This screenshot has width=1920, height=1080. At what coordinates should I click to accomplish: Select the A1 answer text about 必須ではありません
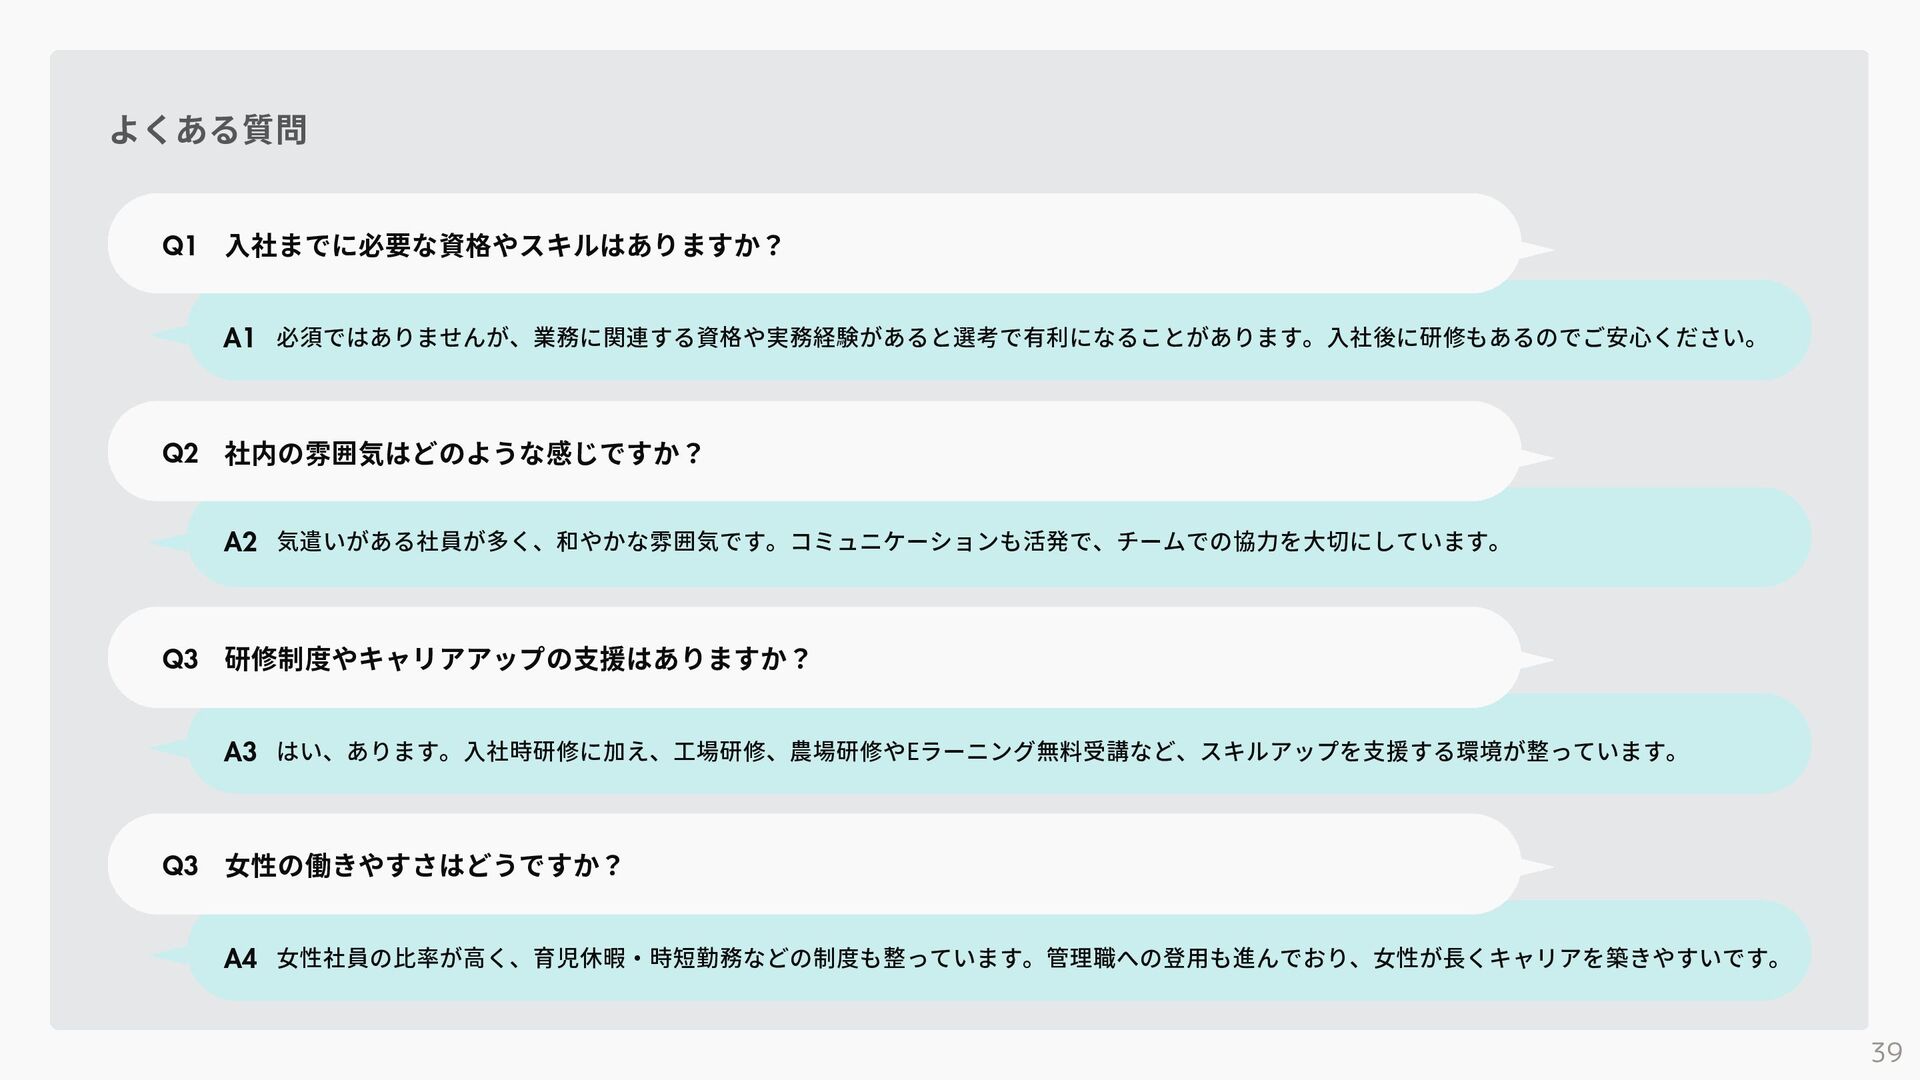click(x=1017, y=337)
